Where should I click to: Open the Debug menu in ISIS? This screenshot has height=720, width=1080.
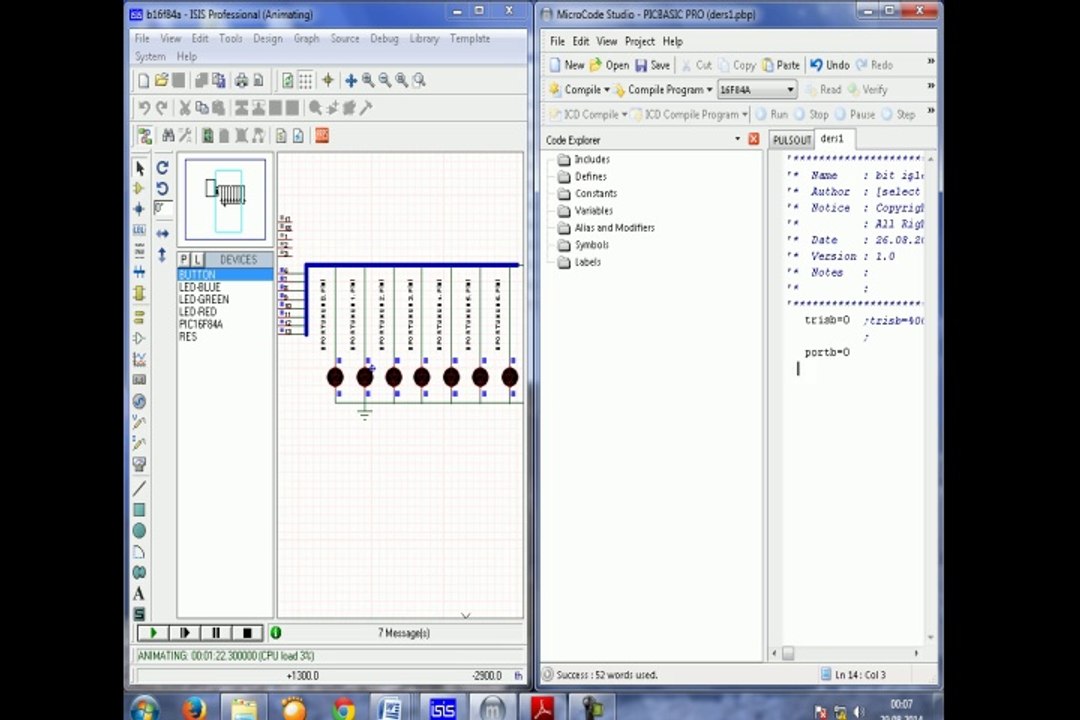pyautogui.click(x=384, y=39)
